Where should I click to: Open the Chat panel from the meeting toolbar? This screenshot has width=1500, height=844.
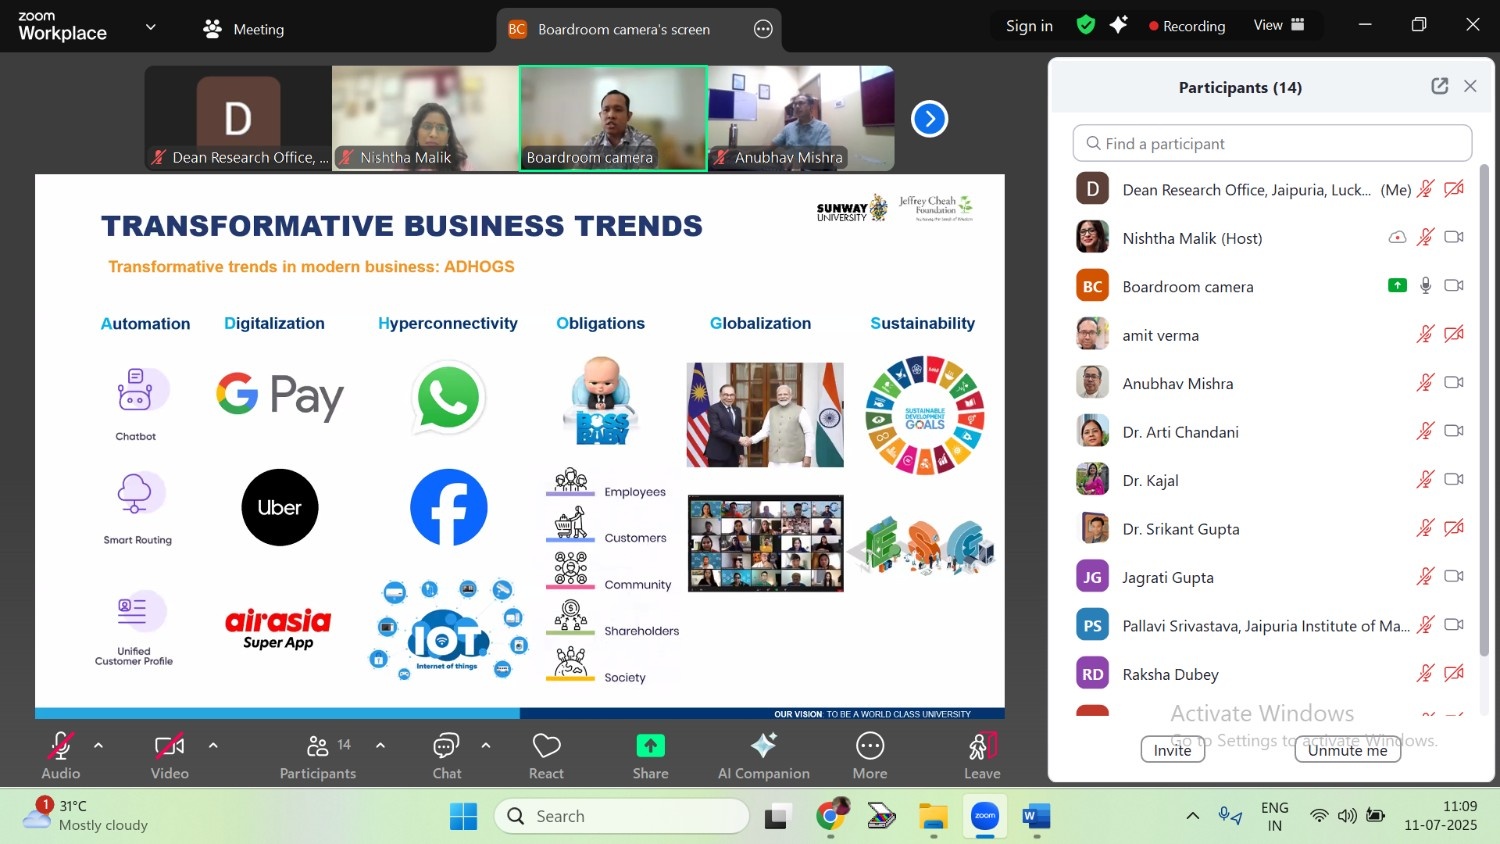pyautogui.click(x=446, y=756)
